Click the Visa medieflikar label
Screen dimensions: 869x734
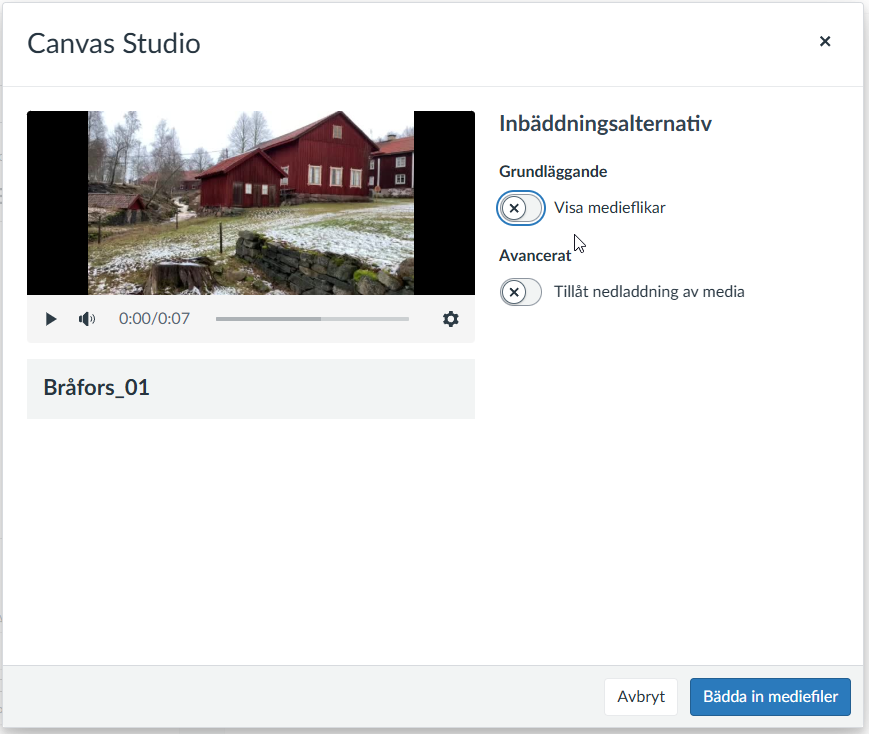pos(610,207)
